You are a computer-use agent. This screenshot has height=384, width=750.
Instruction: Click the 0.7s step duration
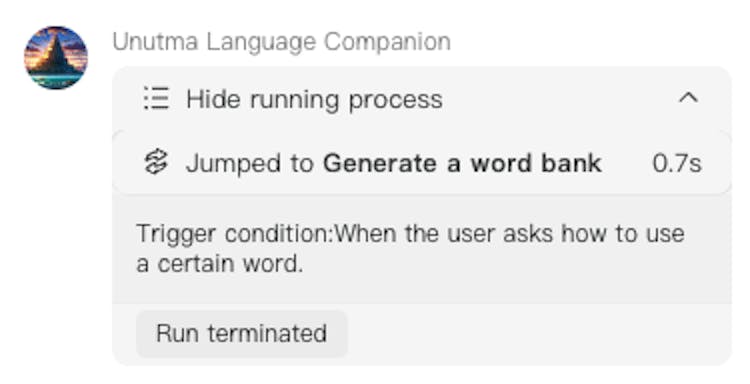point(677,164)
